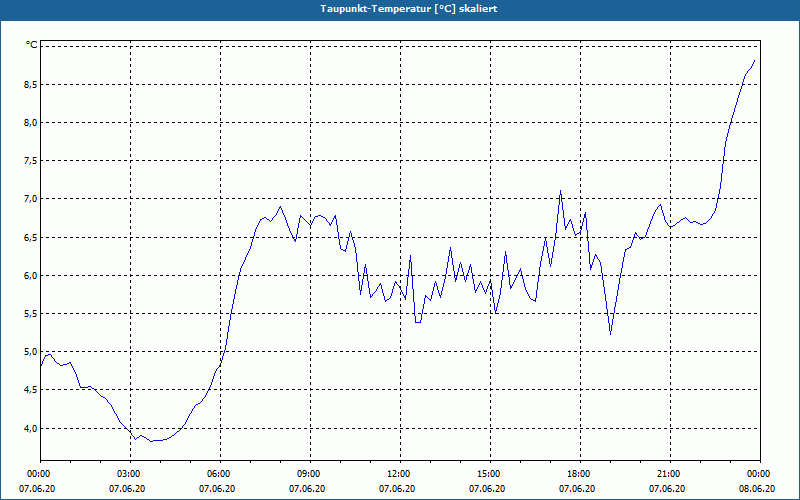
Task: Click the '°C' unit label on the y-axis
Action: [x=32, y=45]
